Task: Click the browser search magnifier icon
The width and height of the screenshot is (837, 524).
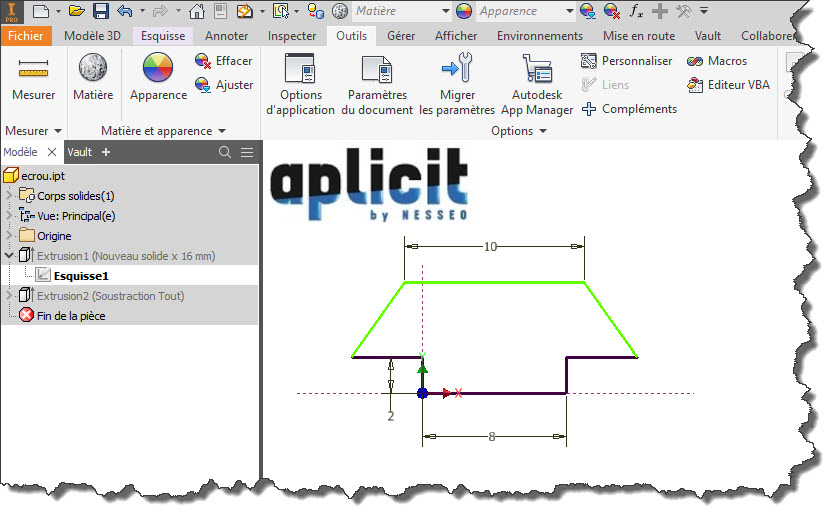Action: pyautogui.click(x=226, y=152)
